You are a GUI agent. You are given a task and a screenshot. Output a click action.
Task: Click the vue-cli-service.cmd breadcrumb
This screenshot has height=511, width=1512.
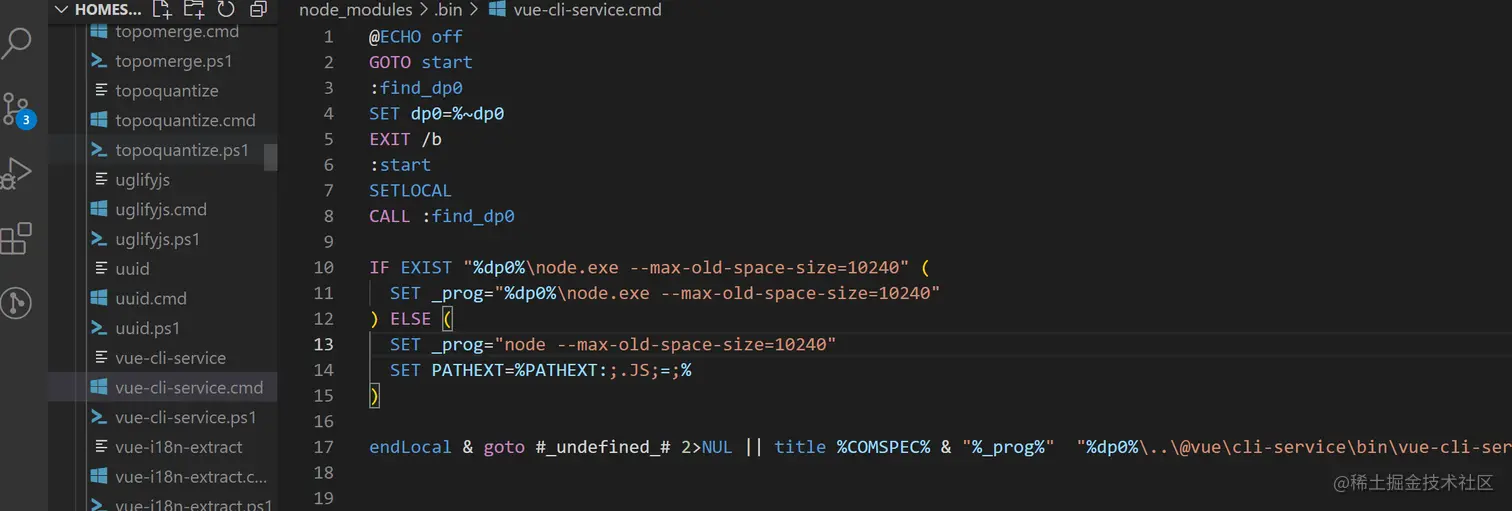[x=587, y=10]
